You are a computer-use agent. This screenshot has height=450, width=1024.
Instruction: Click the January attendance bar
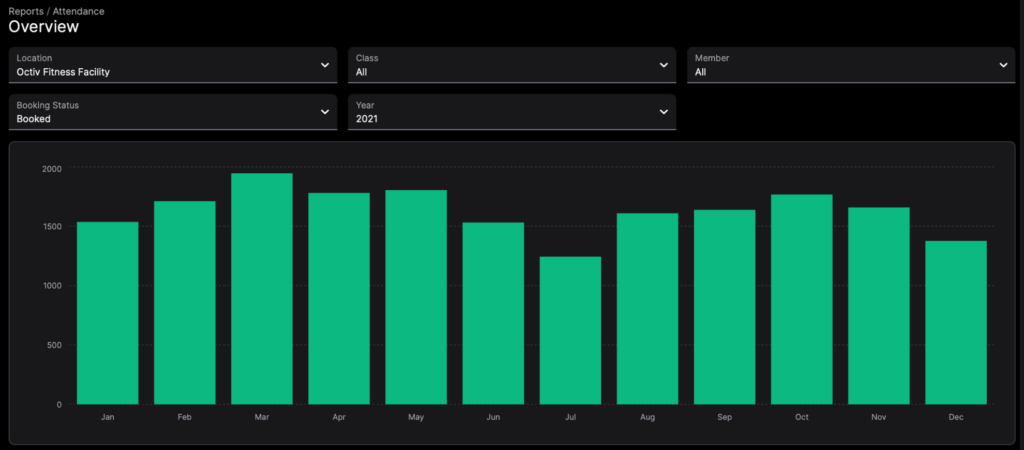click(107, 313)
